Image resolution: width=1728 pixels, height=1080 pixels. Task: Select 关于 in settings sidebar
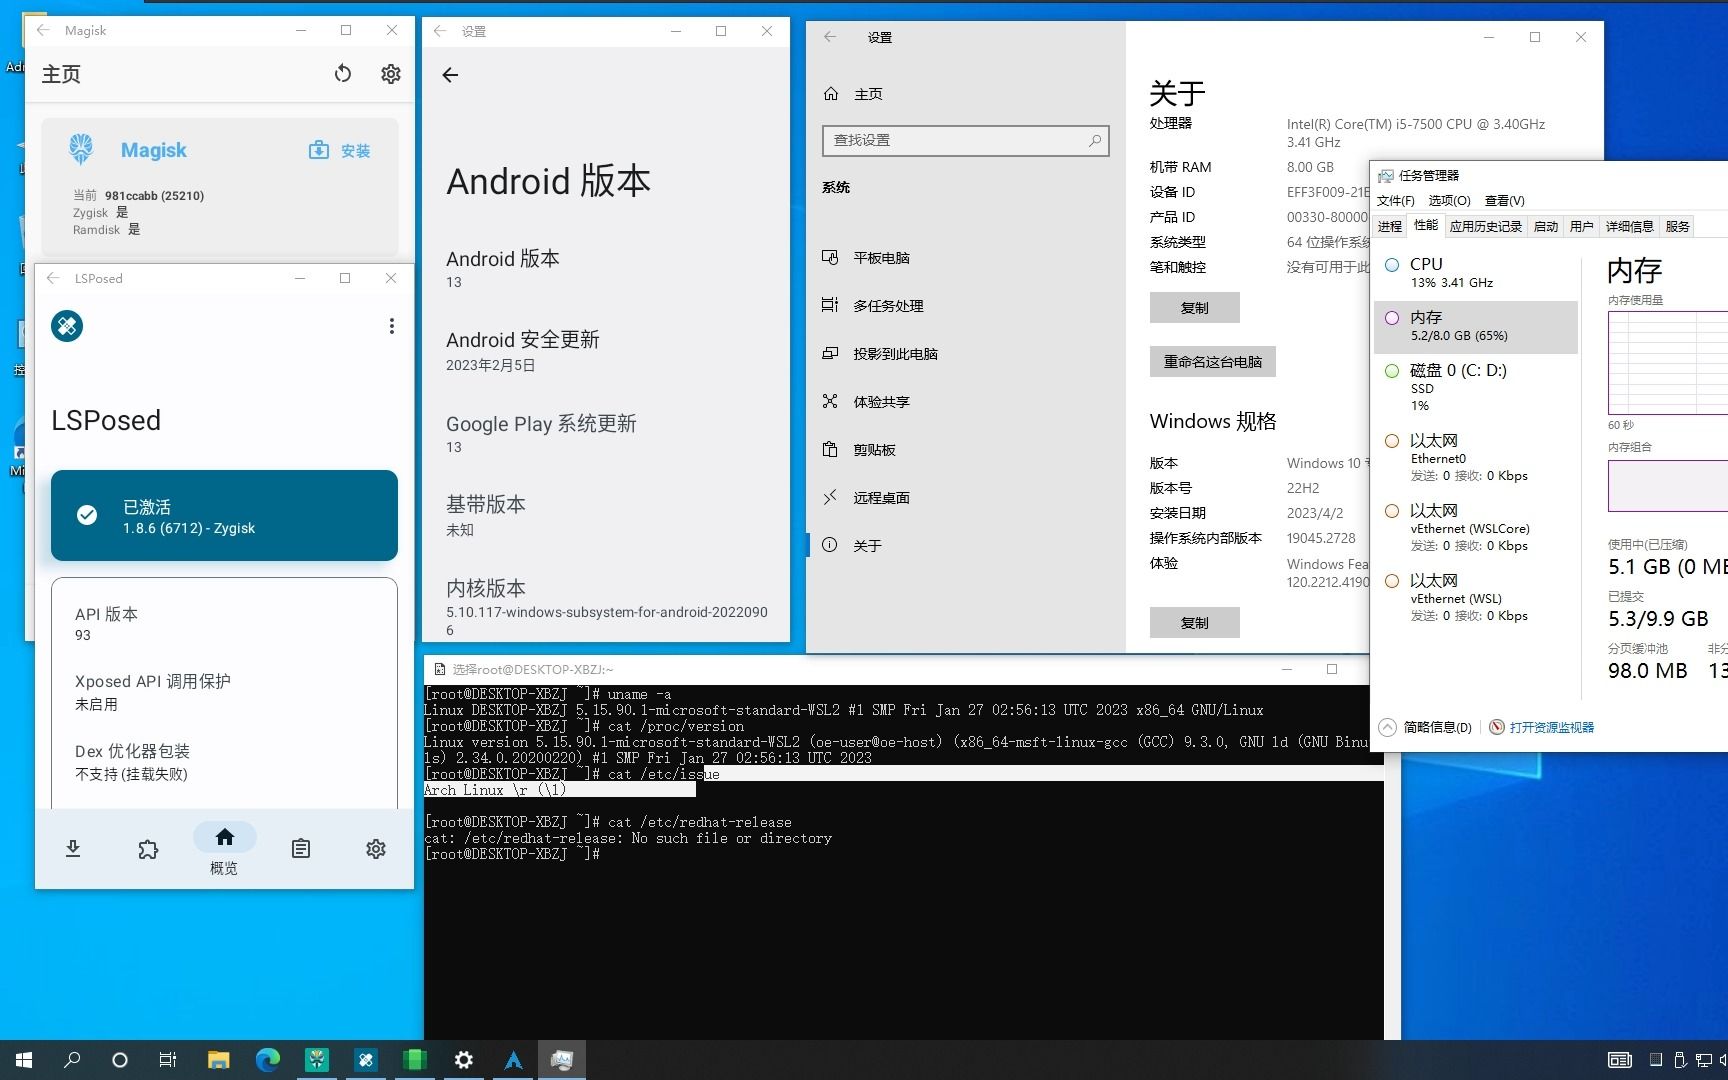pyautogui.click(x=966, y=546)
